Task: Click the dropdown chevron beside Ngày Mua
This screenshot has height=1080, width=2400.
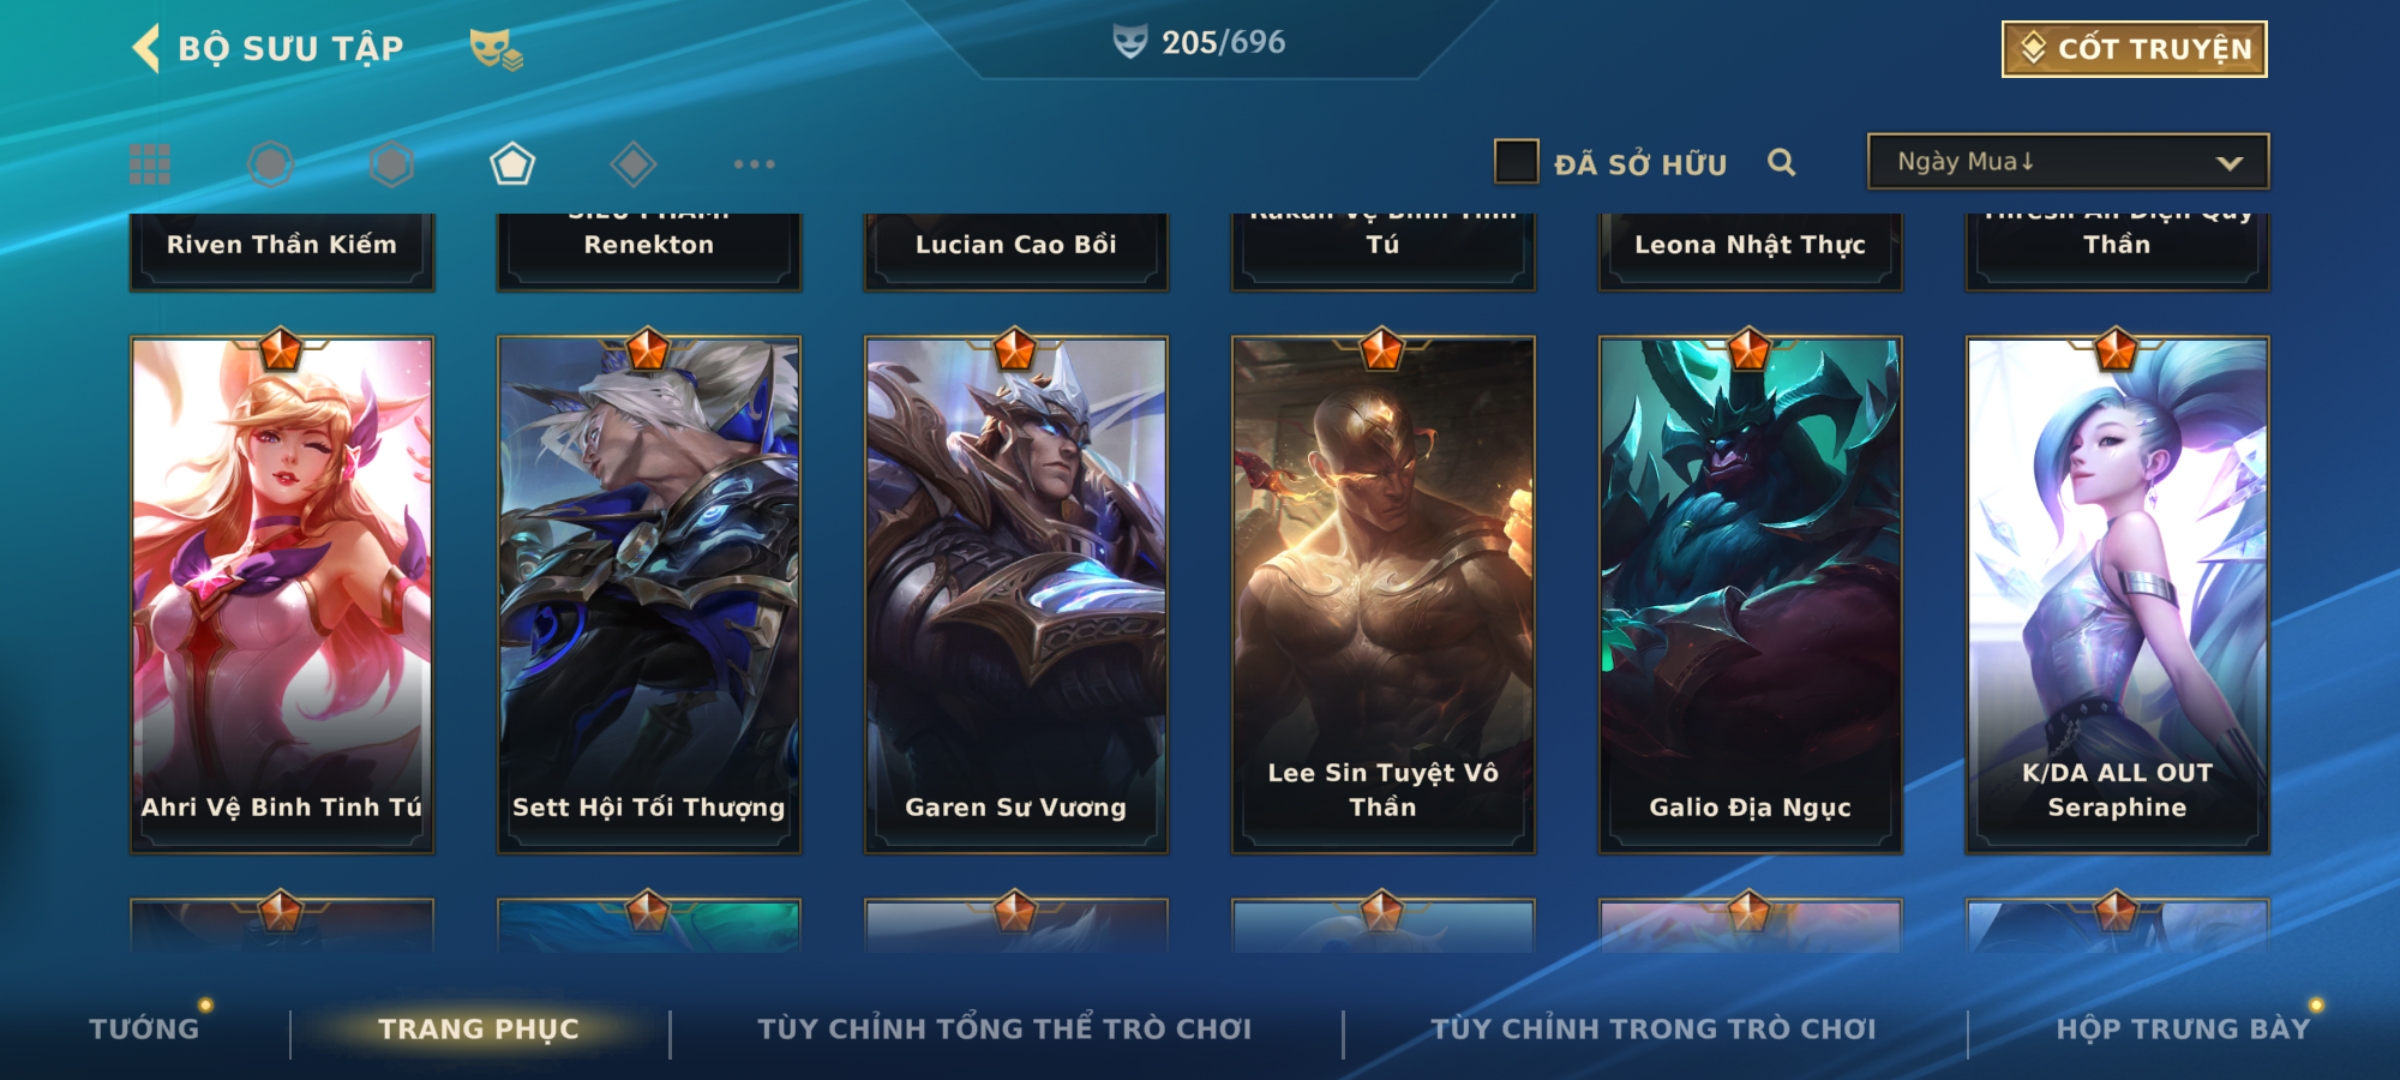Action: (x=2229, y=163)
